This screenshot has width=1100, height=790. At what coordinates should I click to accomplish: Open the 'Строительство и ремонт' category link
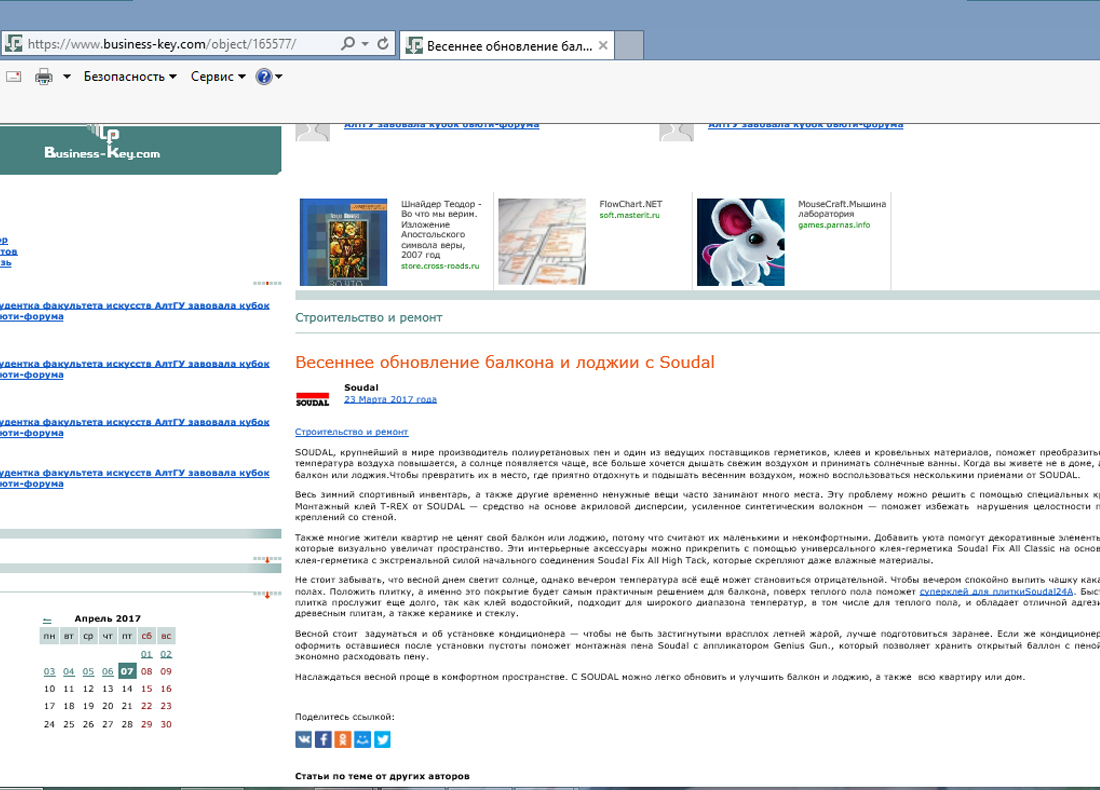(351, 432)
